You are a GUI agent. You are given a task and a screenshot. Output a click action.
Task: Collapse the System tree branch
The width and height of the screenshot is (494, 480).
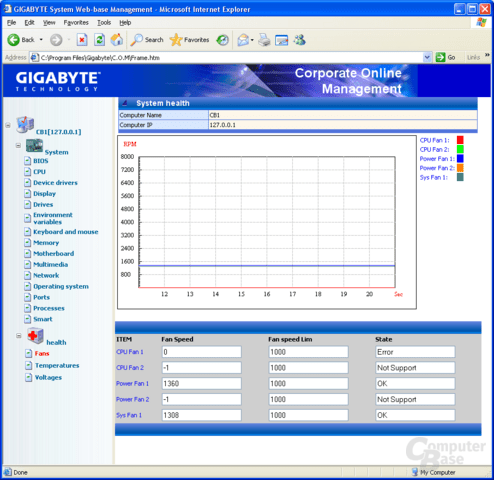[x=18, y=146]
